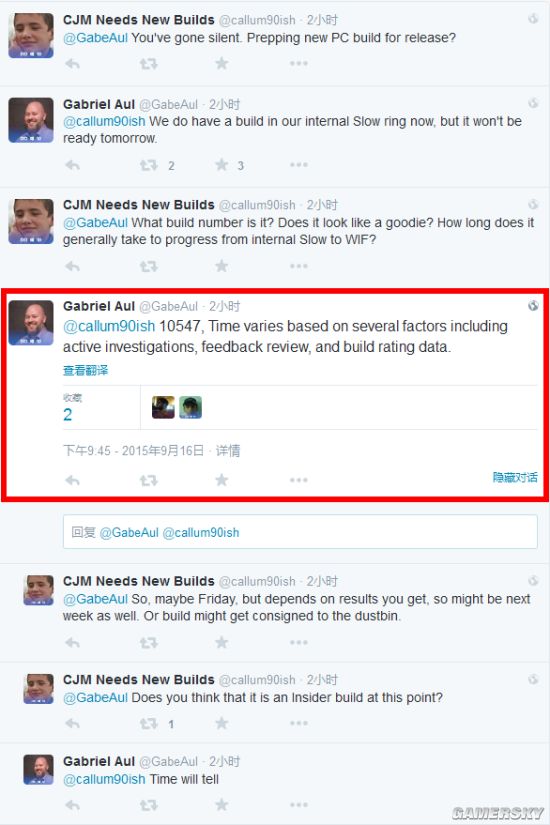
Task: Retweet Gabriel Aul's internal Slow ring tweet
Action: (148, 166)
